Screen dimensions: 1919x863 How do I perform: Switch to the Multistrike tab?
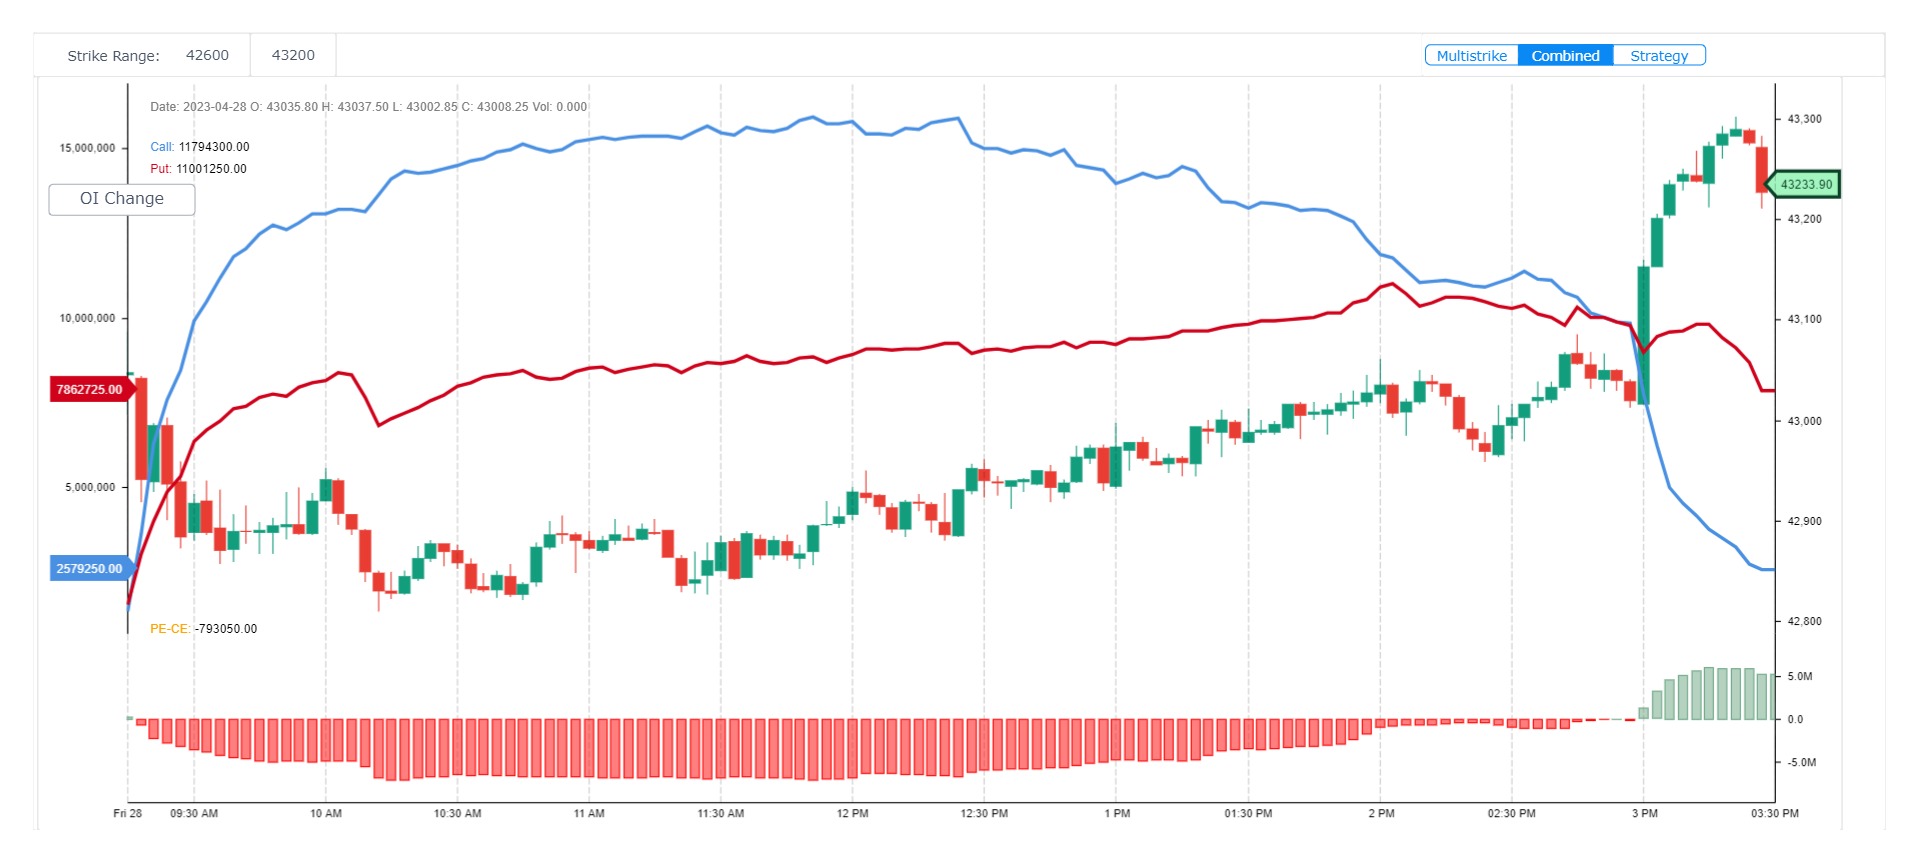(x=1471, y=56)
